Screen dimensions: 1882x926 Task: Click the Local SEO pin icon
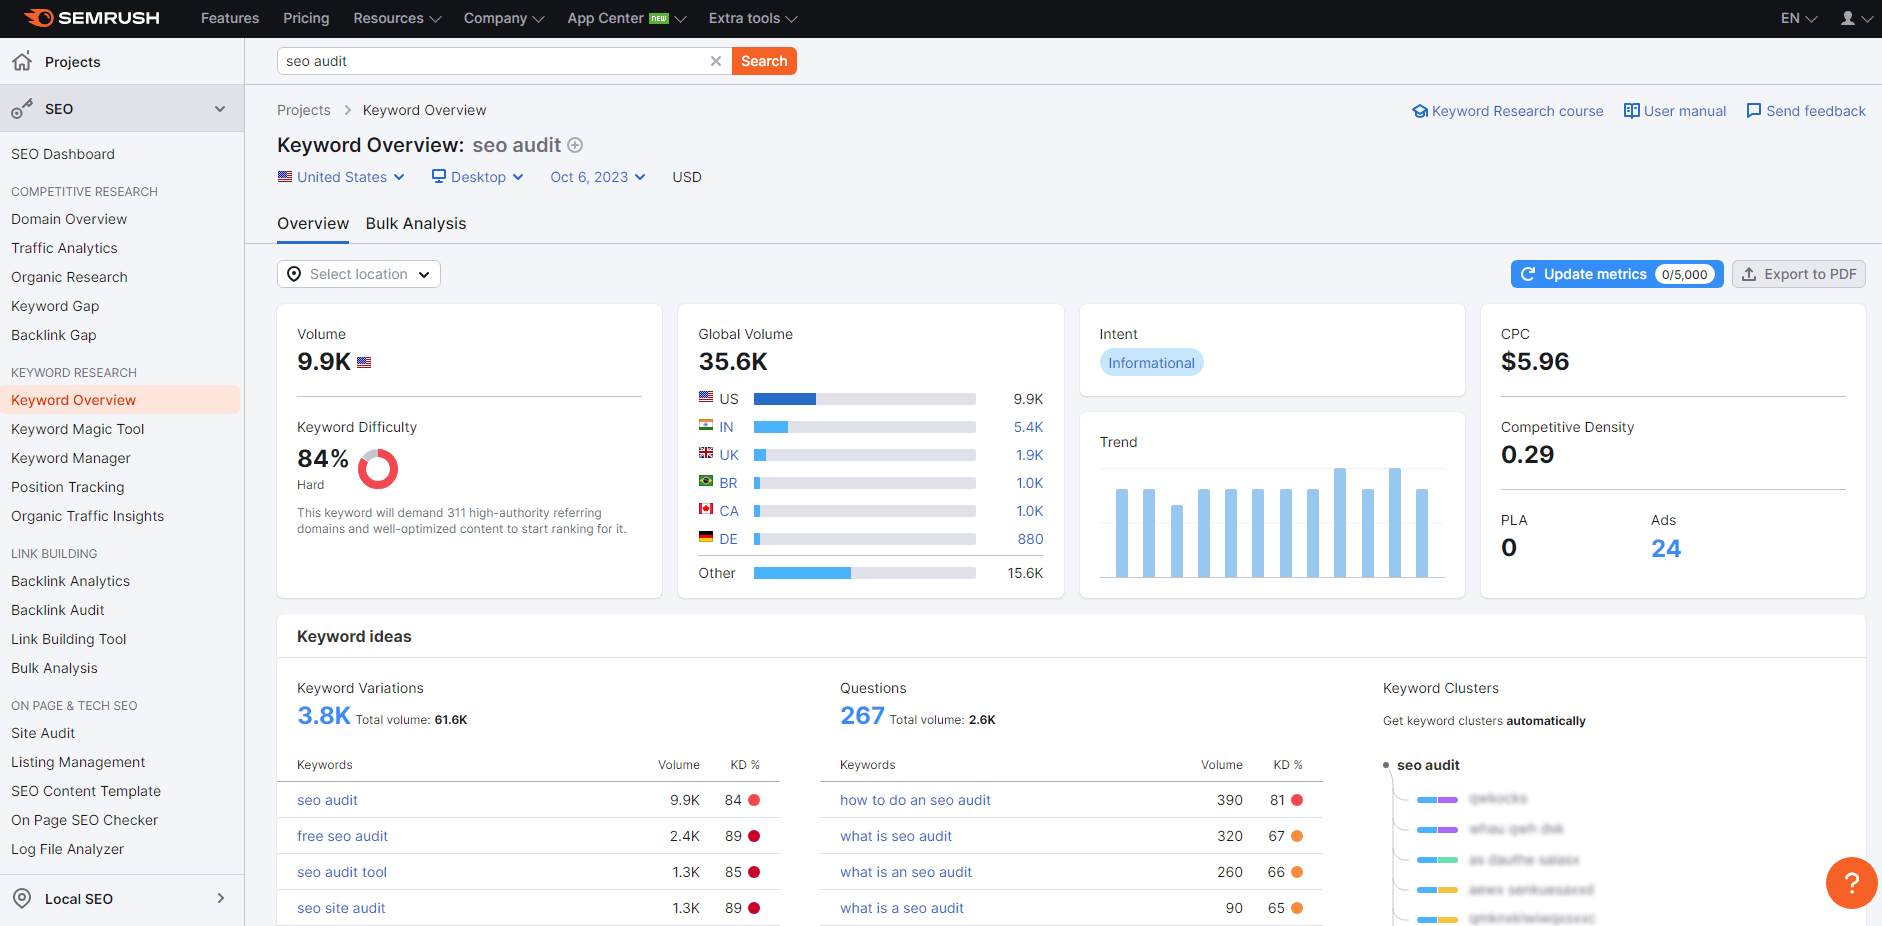(x=22, y=898)
